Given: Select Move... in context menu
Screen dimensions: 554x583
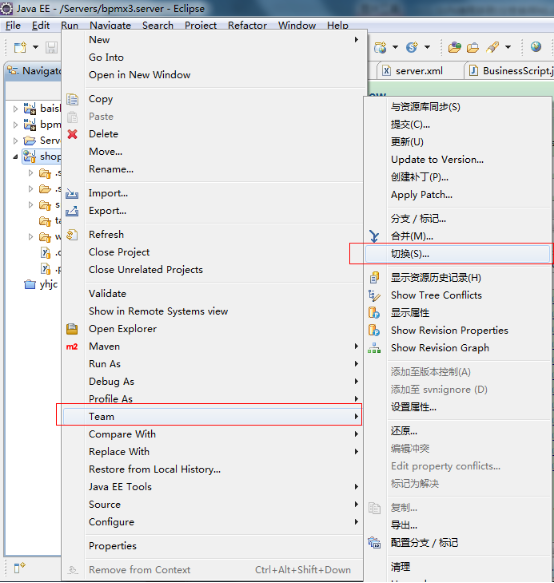Looking at the screenshot, I should point(105,152).
